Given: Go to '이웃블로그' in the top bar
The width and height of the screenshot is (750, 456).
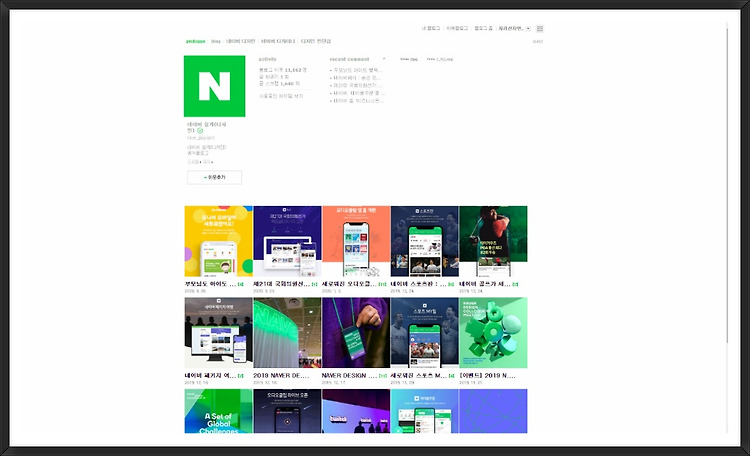Looking at the screenshot, I should (457, 29).
